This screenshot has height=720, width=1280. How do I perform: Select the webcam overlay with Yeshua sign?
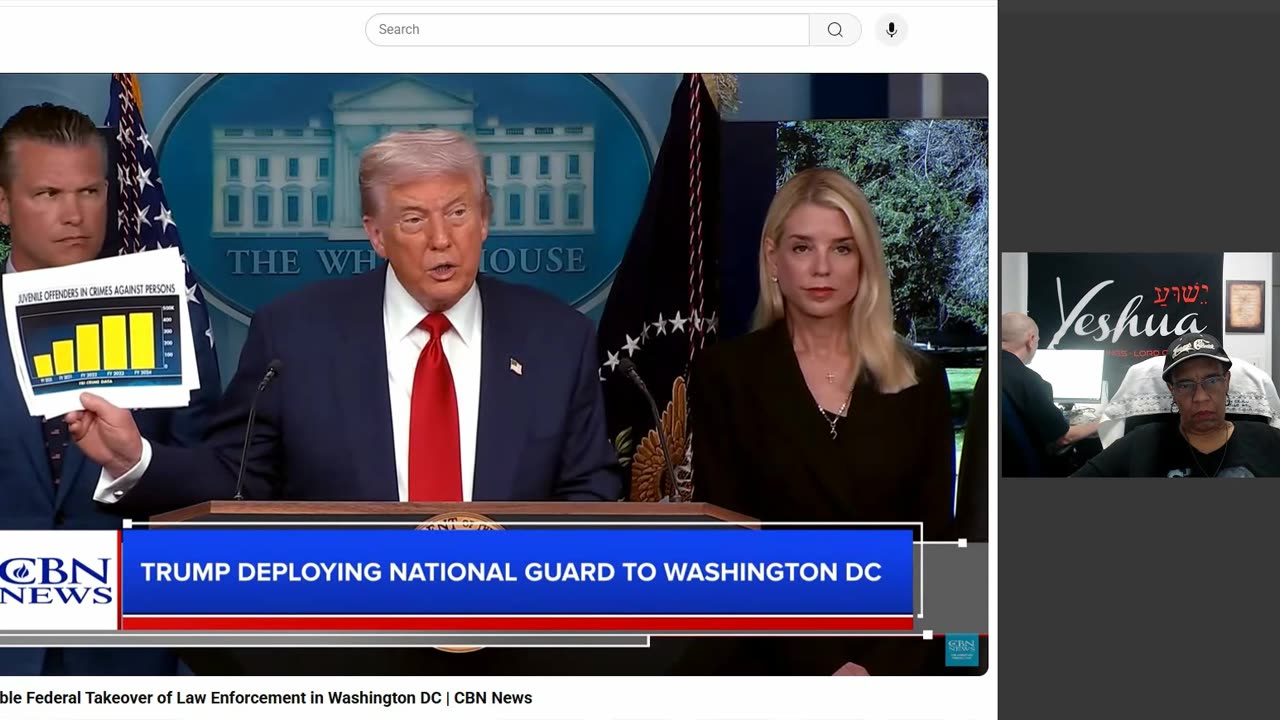1140,365
